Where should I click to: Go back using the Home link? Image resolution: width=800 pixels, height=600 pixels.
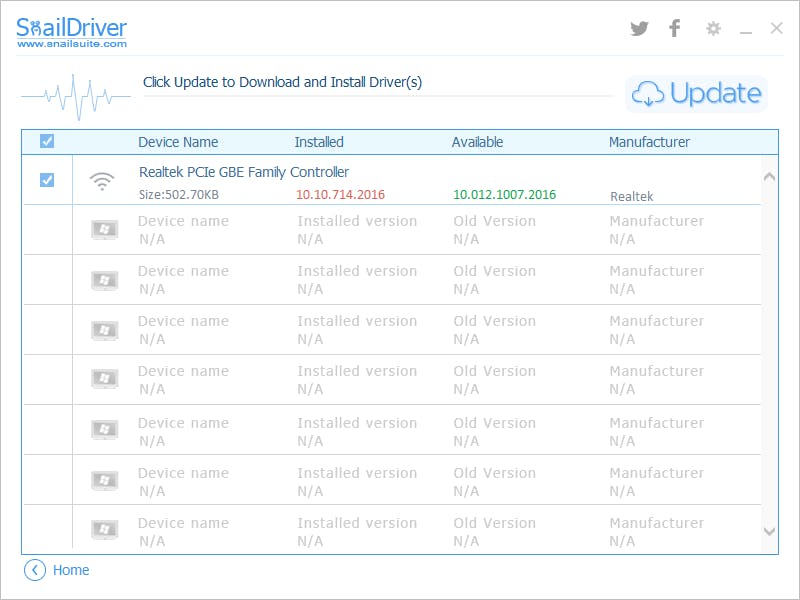point(71,570)
